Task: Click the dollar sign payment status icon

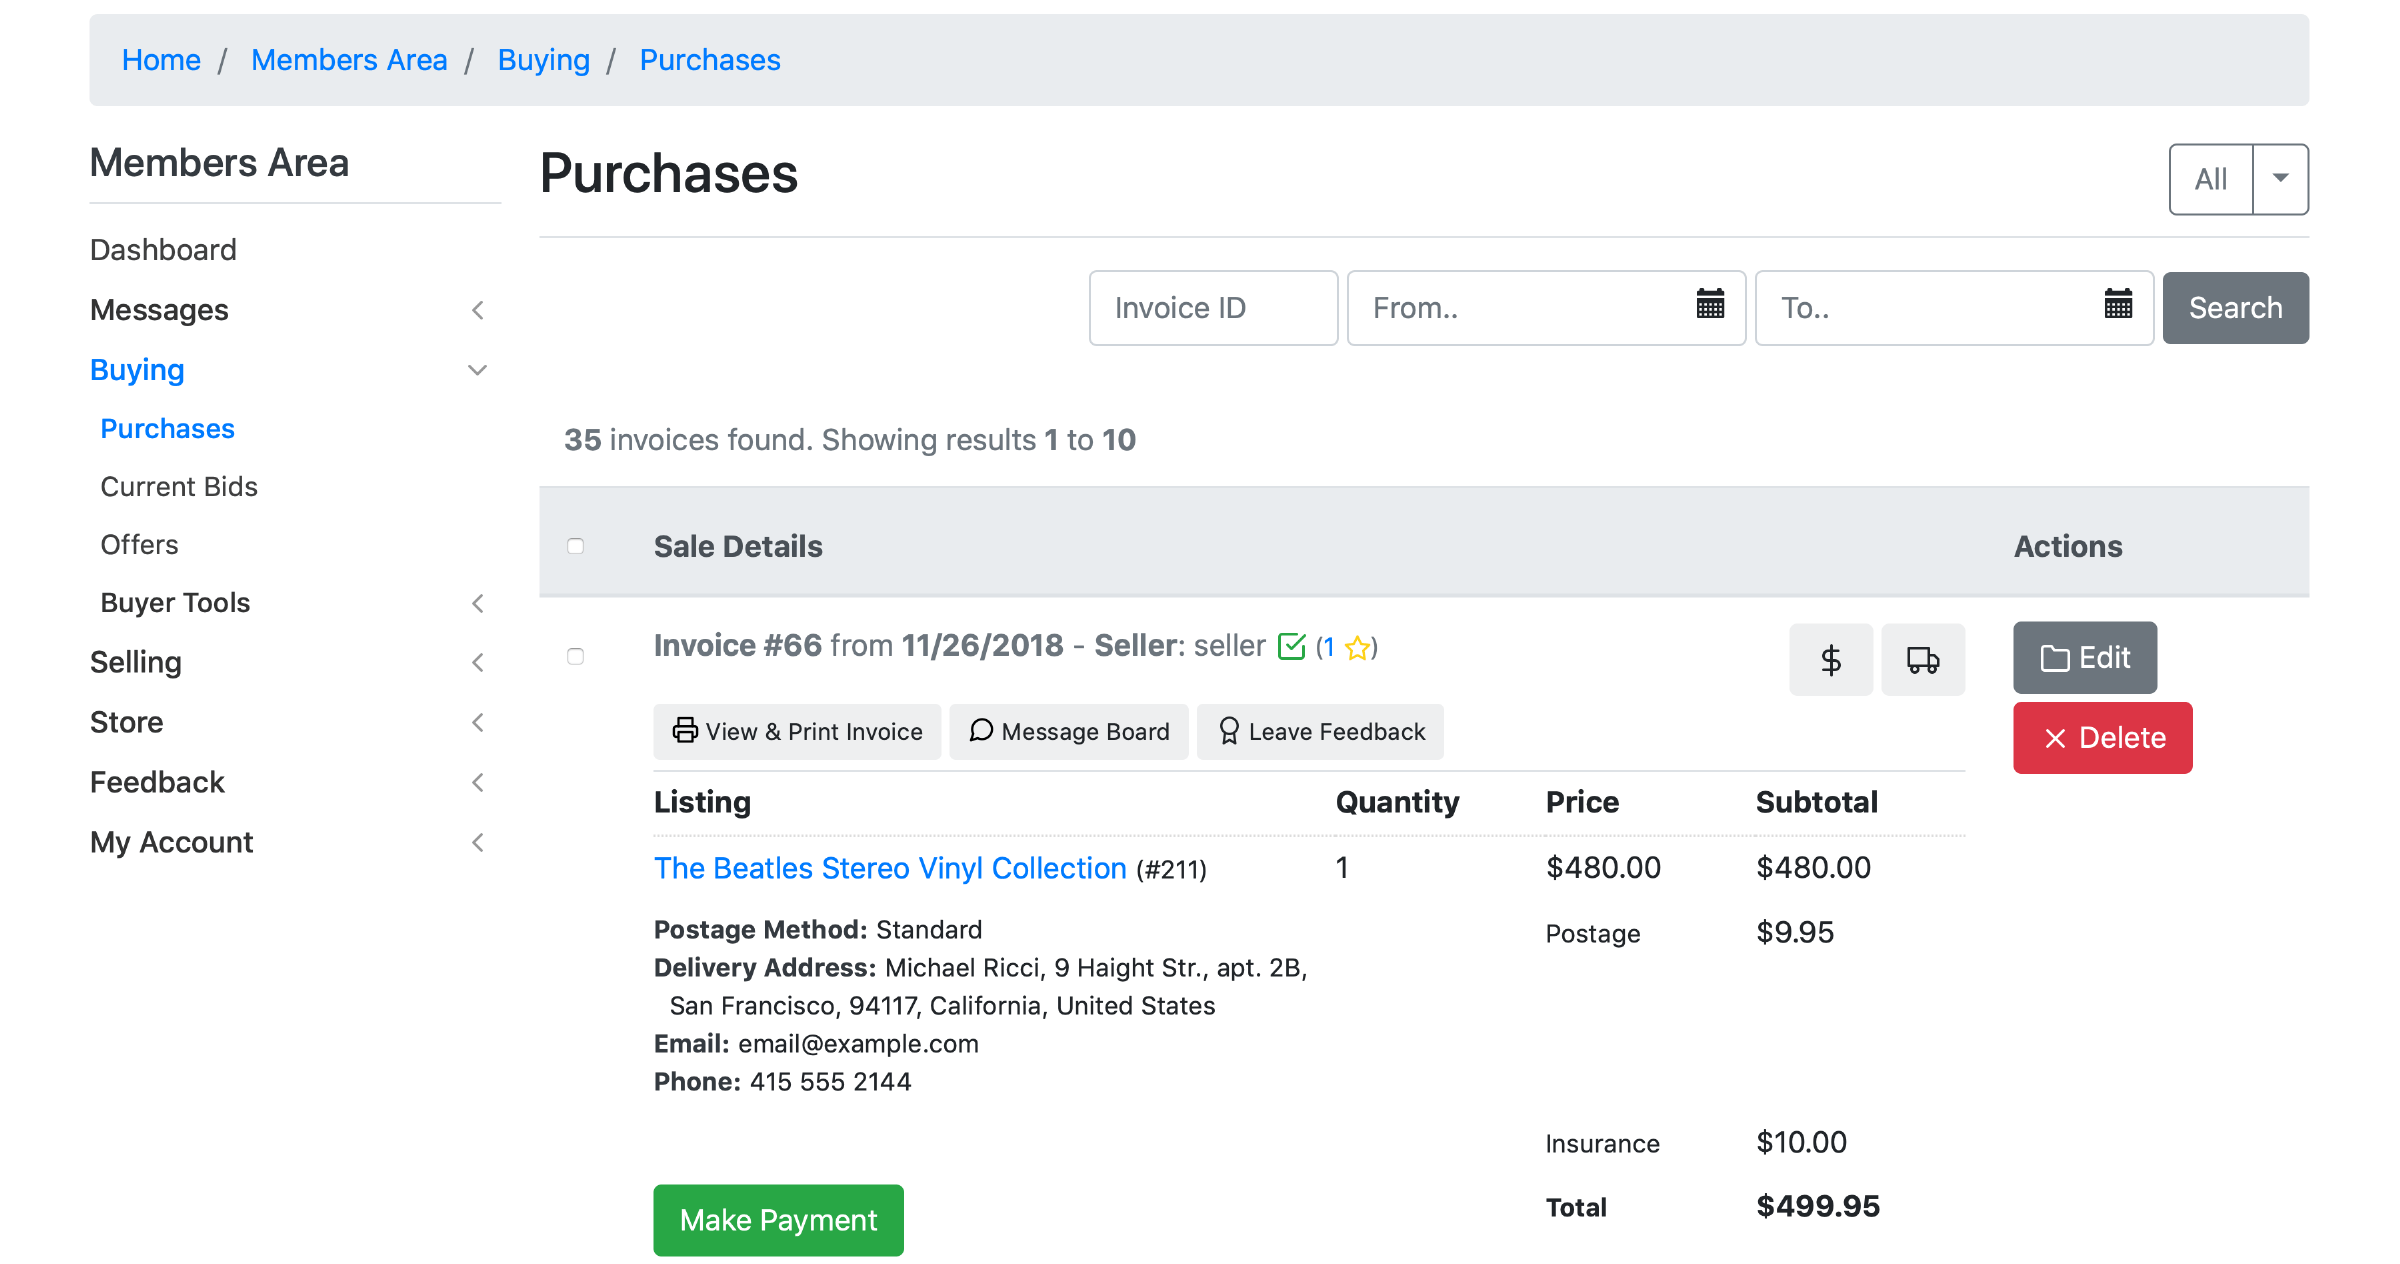Action: [1830, 660]
